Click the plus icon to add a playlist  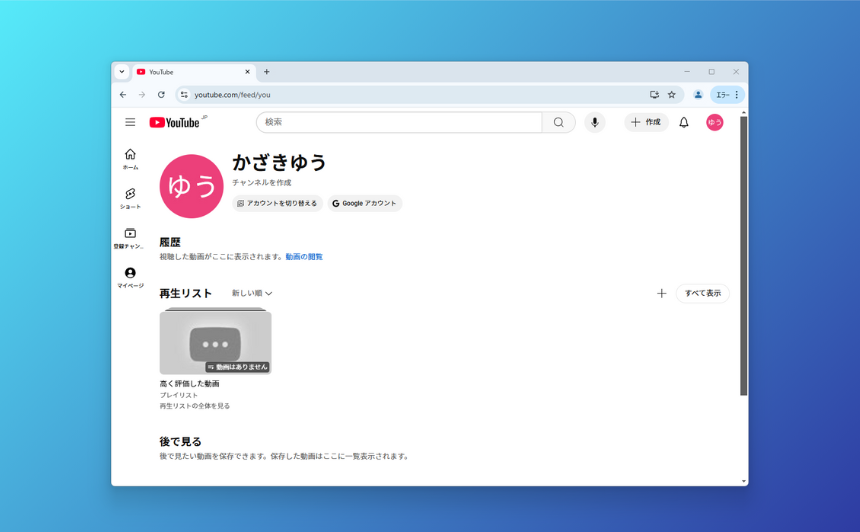661,293
